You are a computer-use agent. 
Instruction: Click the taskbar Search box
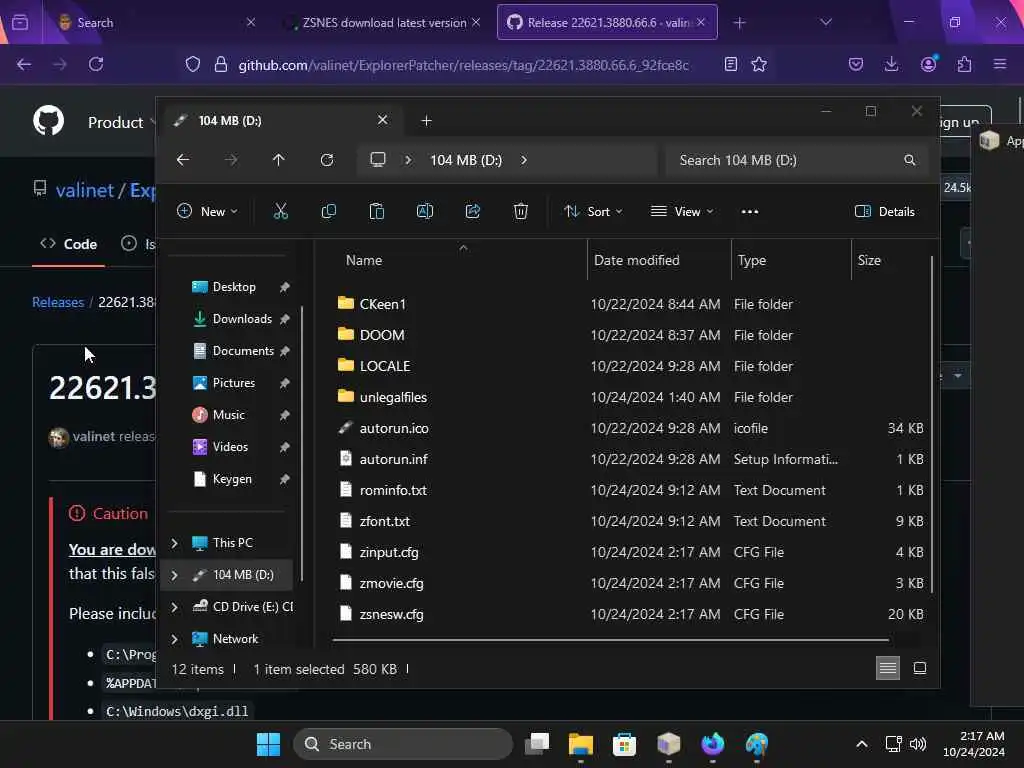click(403, 744)
